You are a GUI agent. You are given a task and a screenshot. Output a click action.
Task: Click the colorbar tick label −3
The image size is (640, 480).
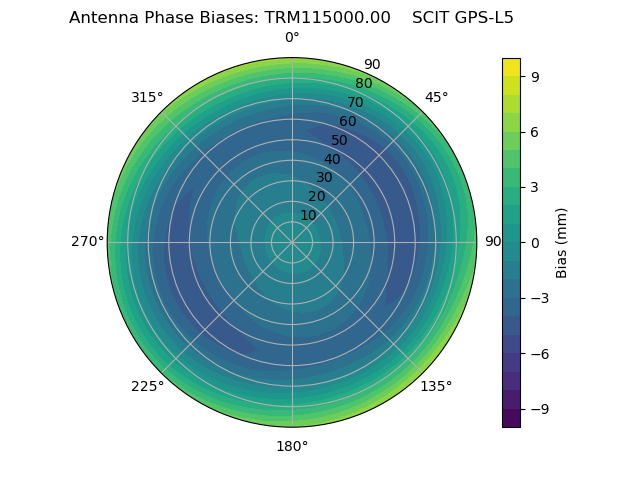pyautogui.click(x=540, y=298)
